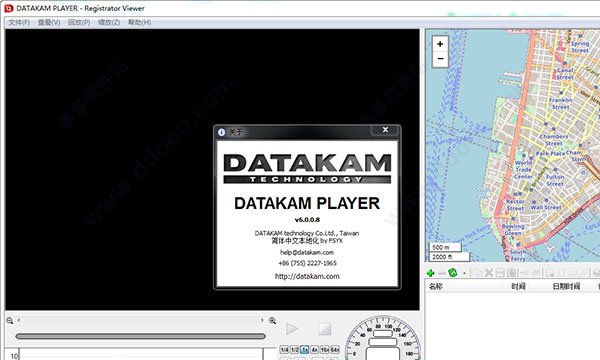Sort file list by 日期时间 column

click(x=566, y=286)
